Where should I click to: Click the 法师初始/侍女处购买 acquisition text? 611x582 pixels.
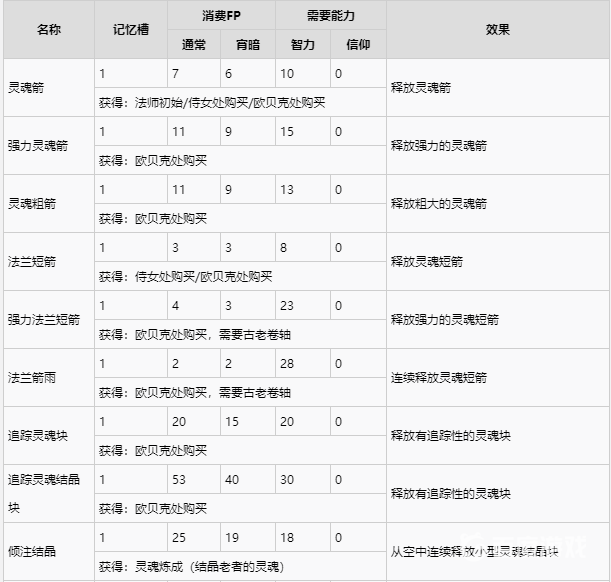click(211, 102)
